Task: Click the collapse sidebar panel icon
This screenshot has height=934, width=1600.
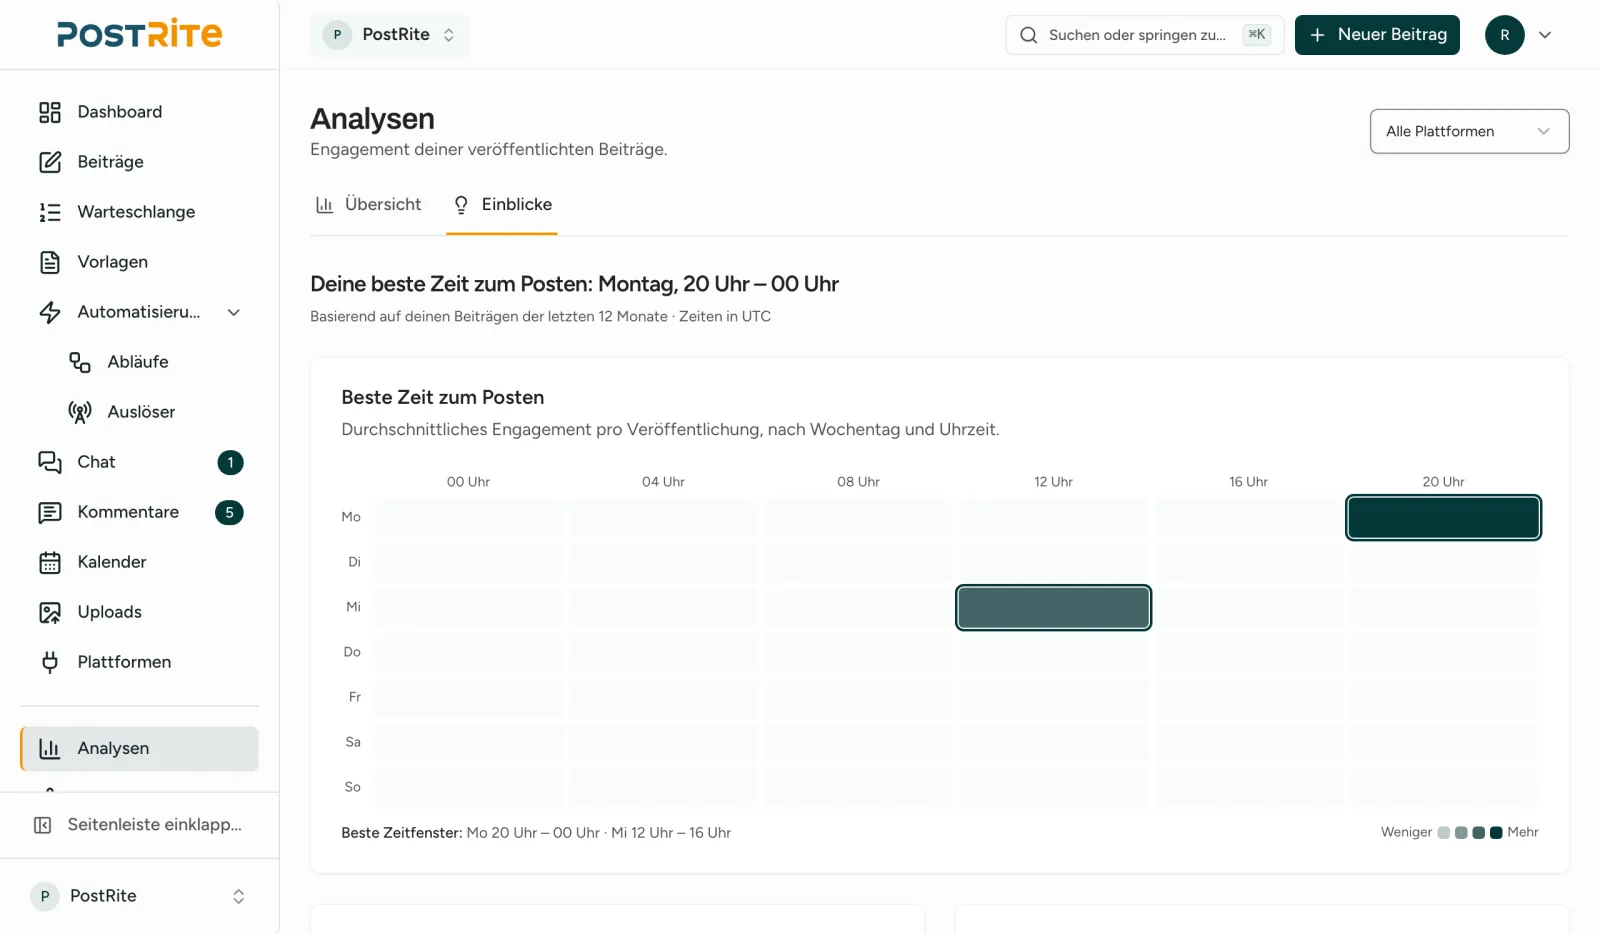Action: (x=43, y=825)
